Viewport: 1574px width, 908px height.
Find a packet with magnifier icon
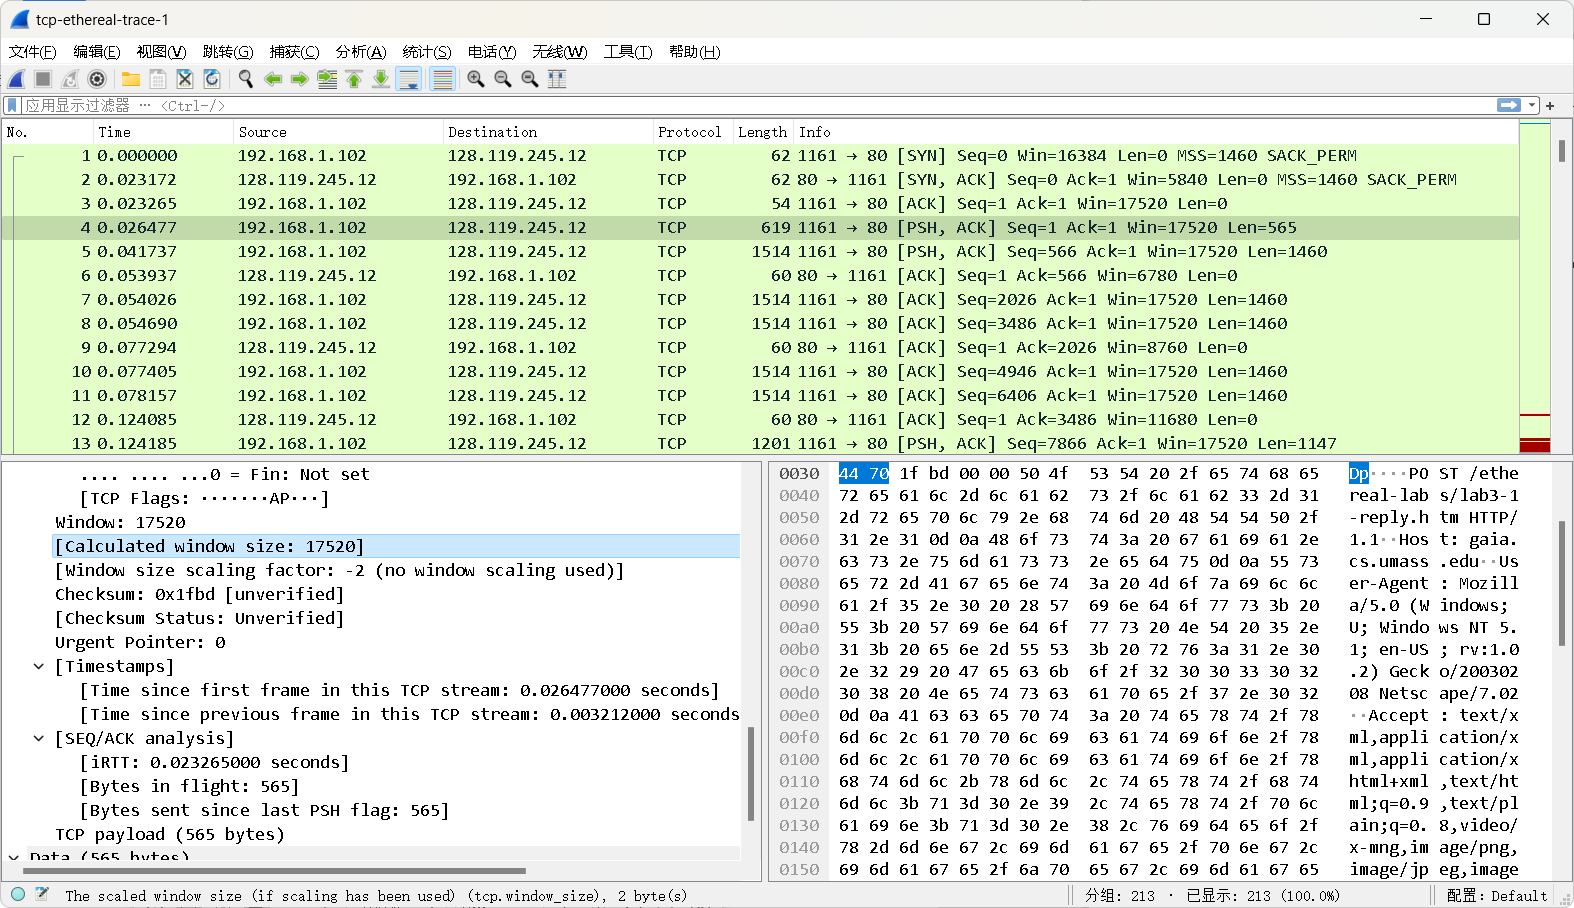(x=245, y=79)
